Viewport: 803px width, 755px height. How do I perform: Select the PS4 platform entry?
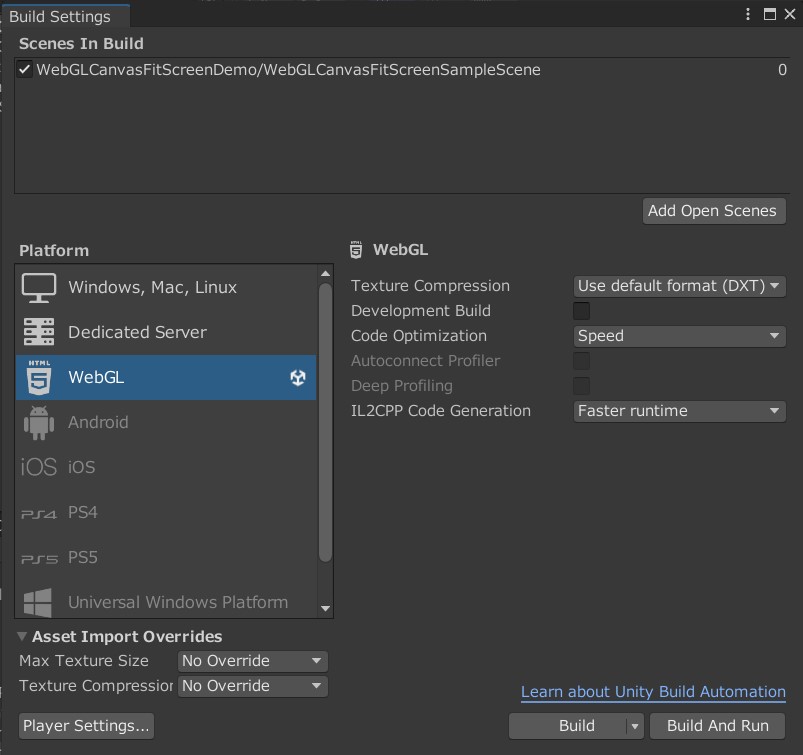click(166, 512)
